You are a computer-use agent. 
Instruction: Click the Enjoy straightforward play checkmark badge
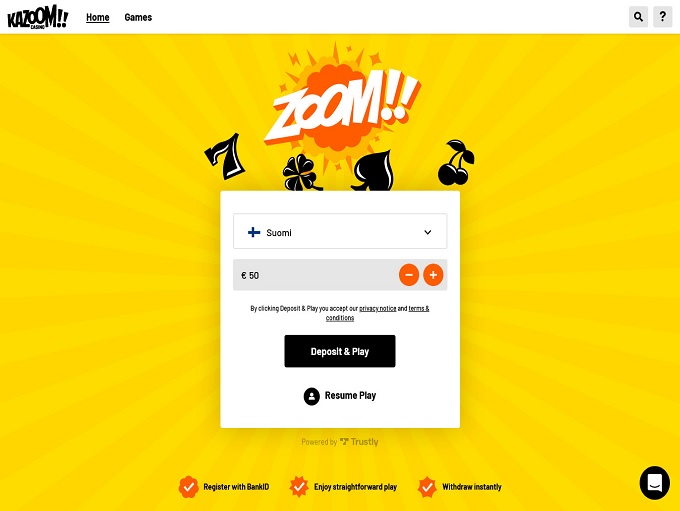click(x=299, y=487)
